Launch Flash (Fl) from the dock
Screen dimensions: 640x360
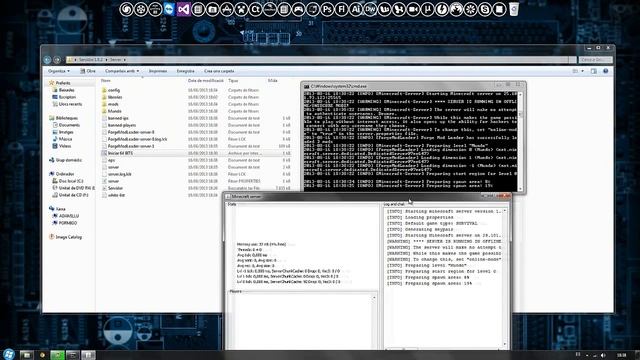pos(341,9)
